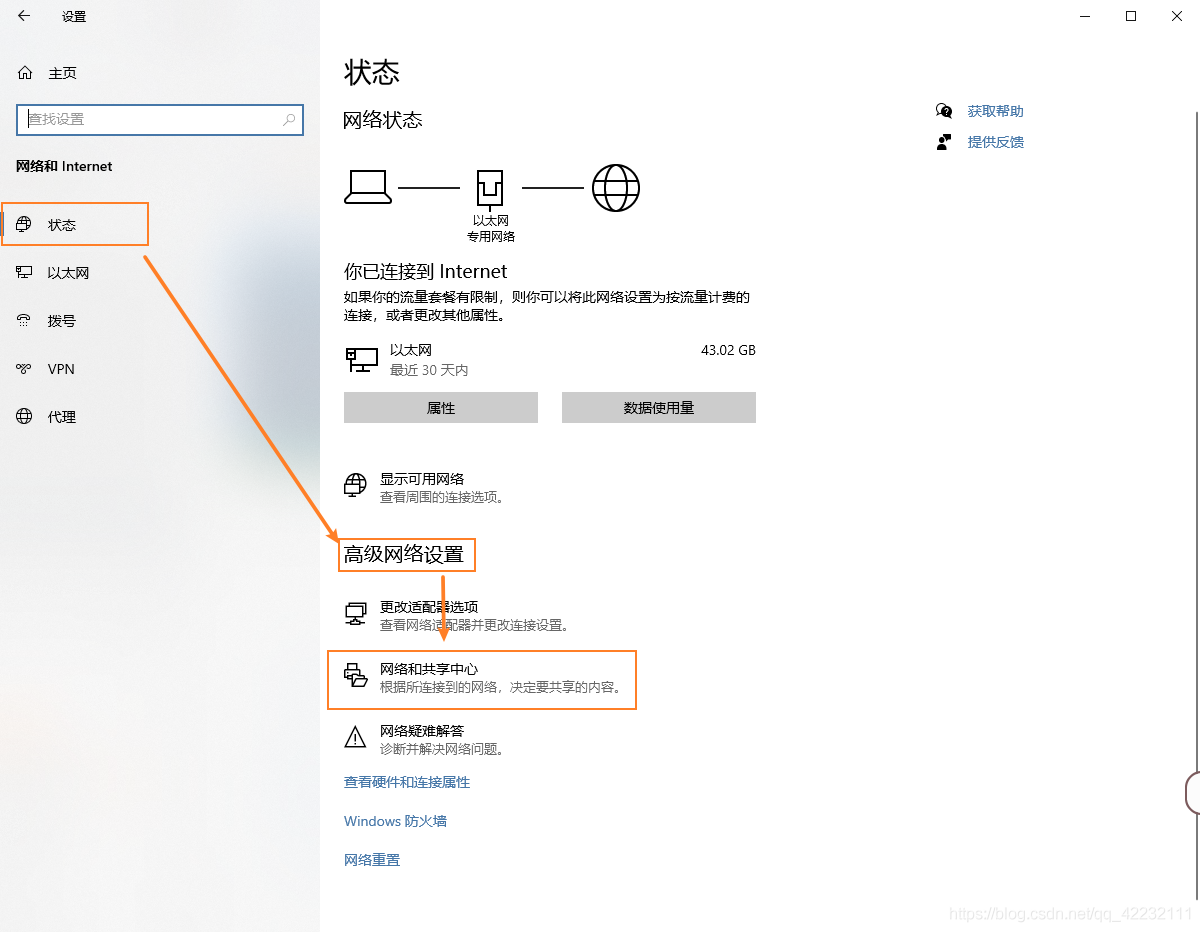1200x932 pixels.
Task: Click the 数据使用量 button
Action: coord(659,408)
